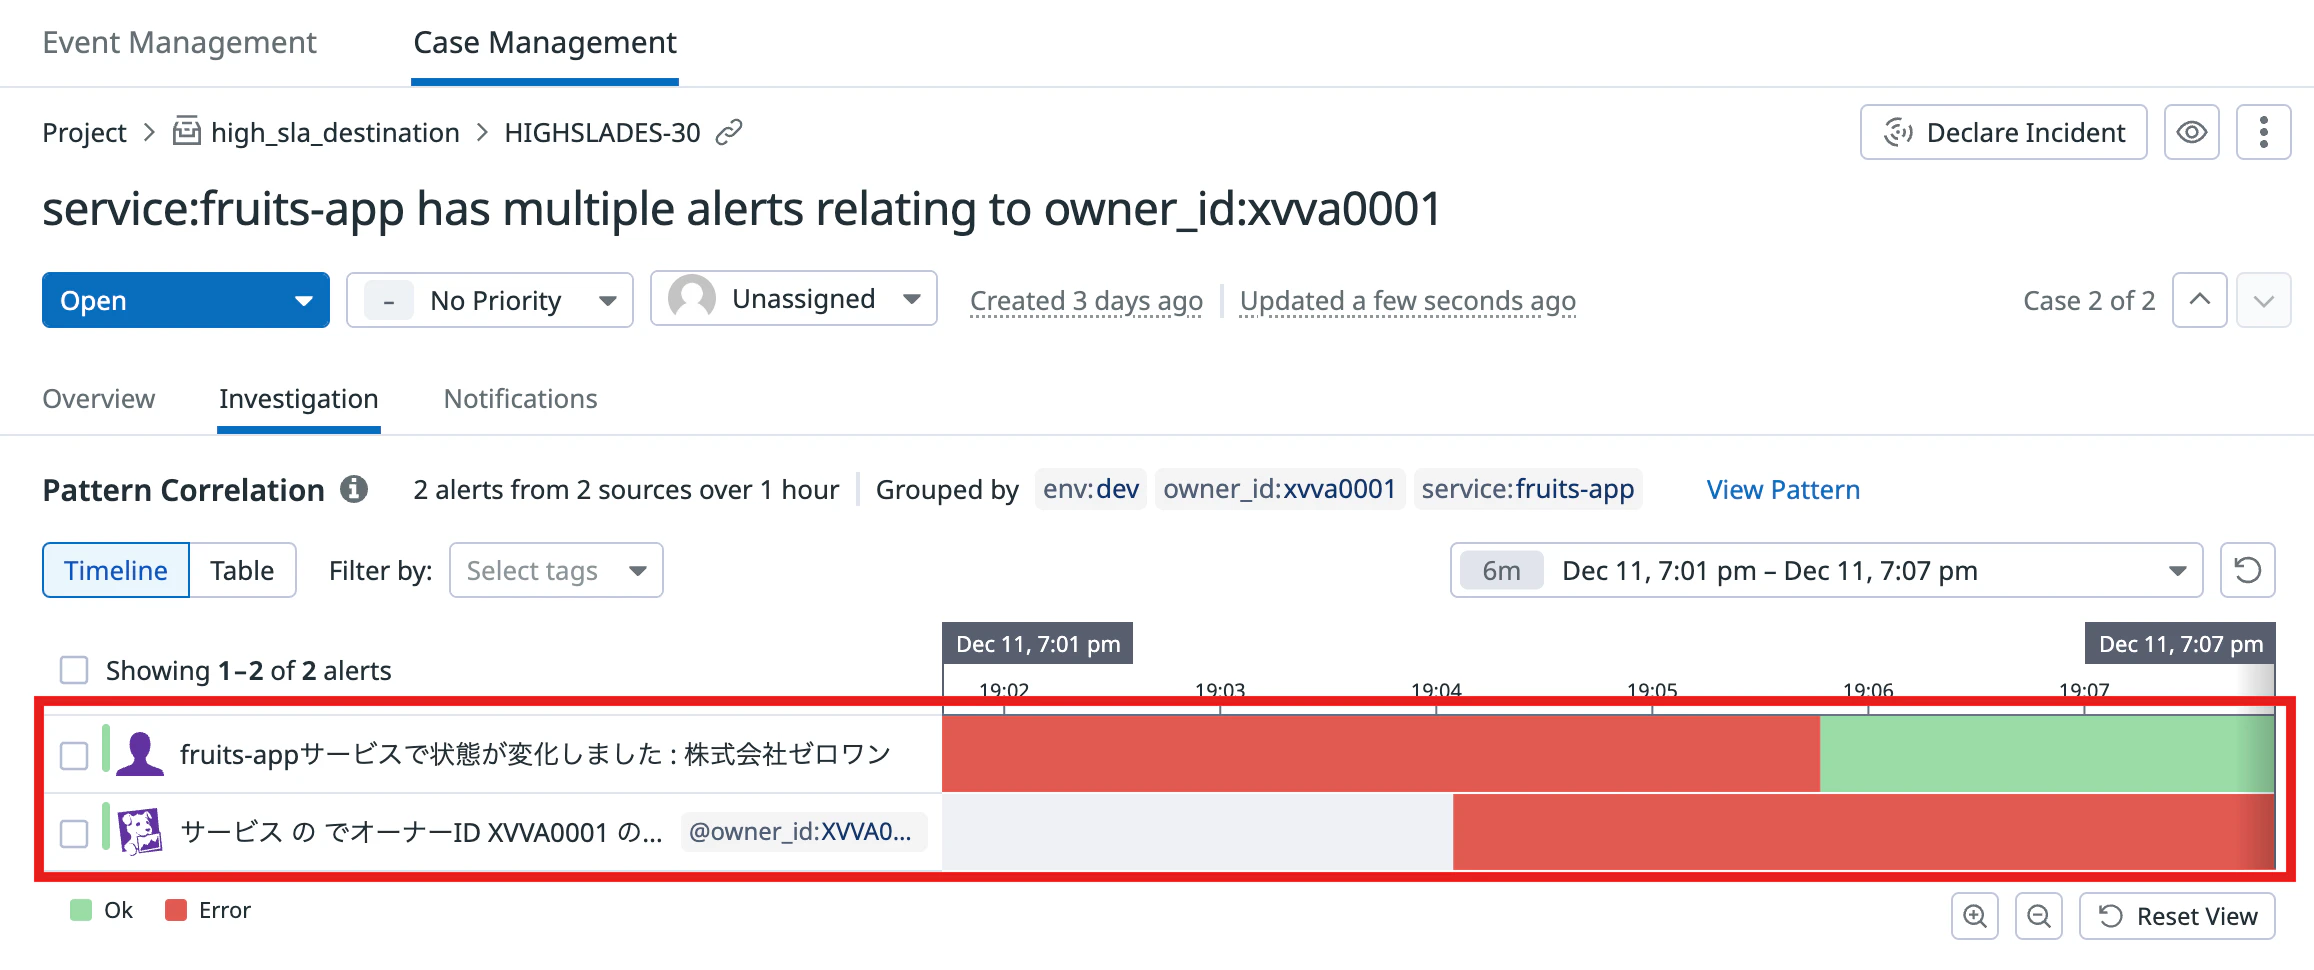
Task: Go to previous case with up arrow
Action: pyautogui.click(x=2199, y=300)
